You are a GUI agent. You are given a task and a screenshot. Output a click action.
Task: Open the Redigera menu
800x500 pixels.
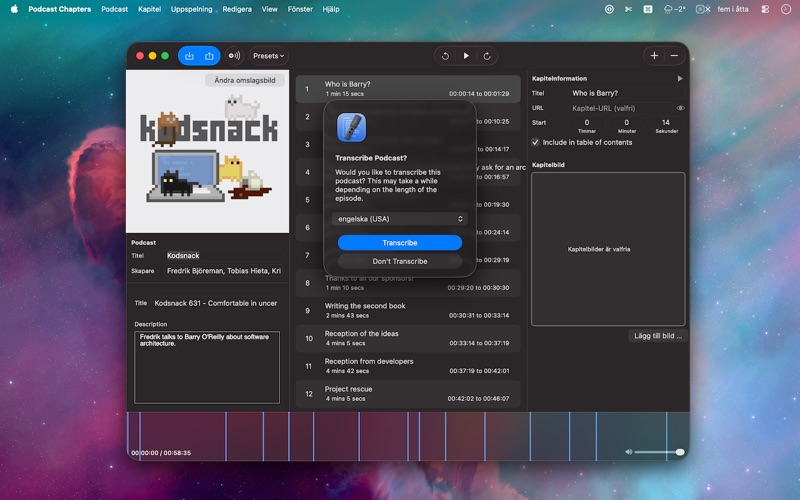click(237, 9)
